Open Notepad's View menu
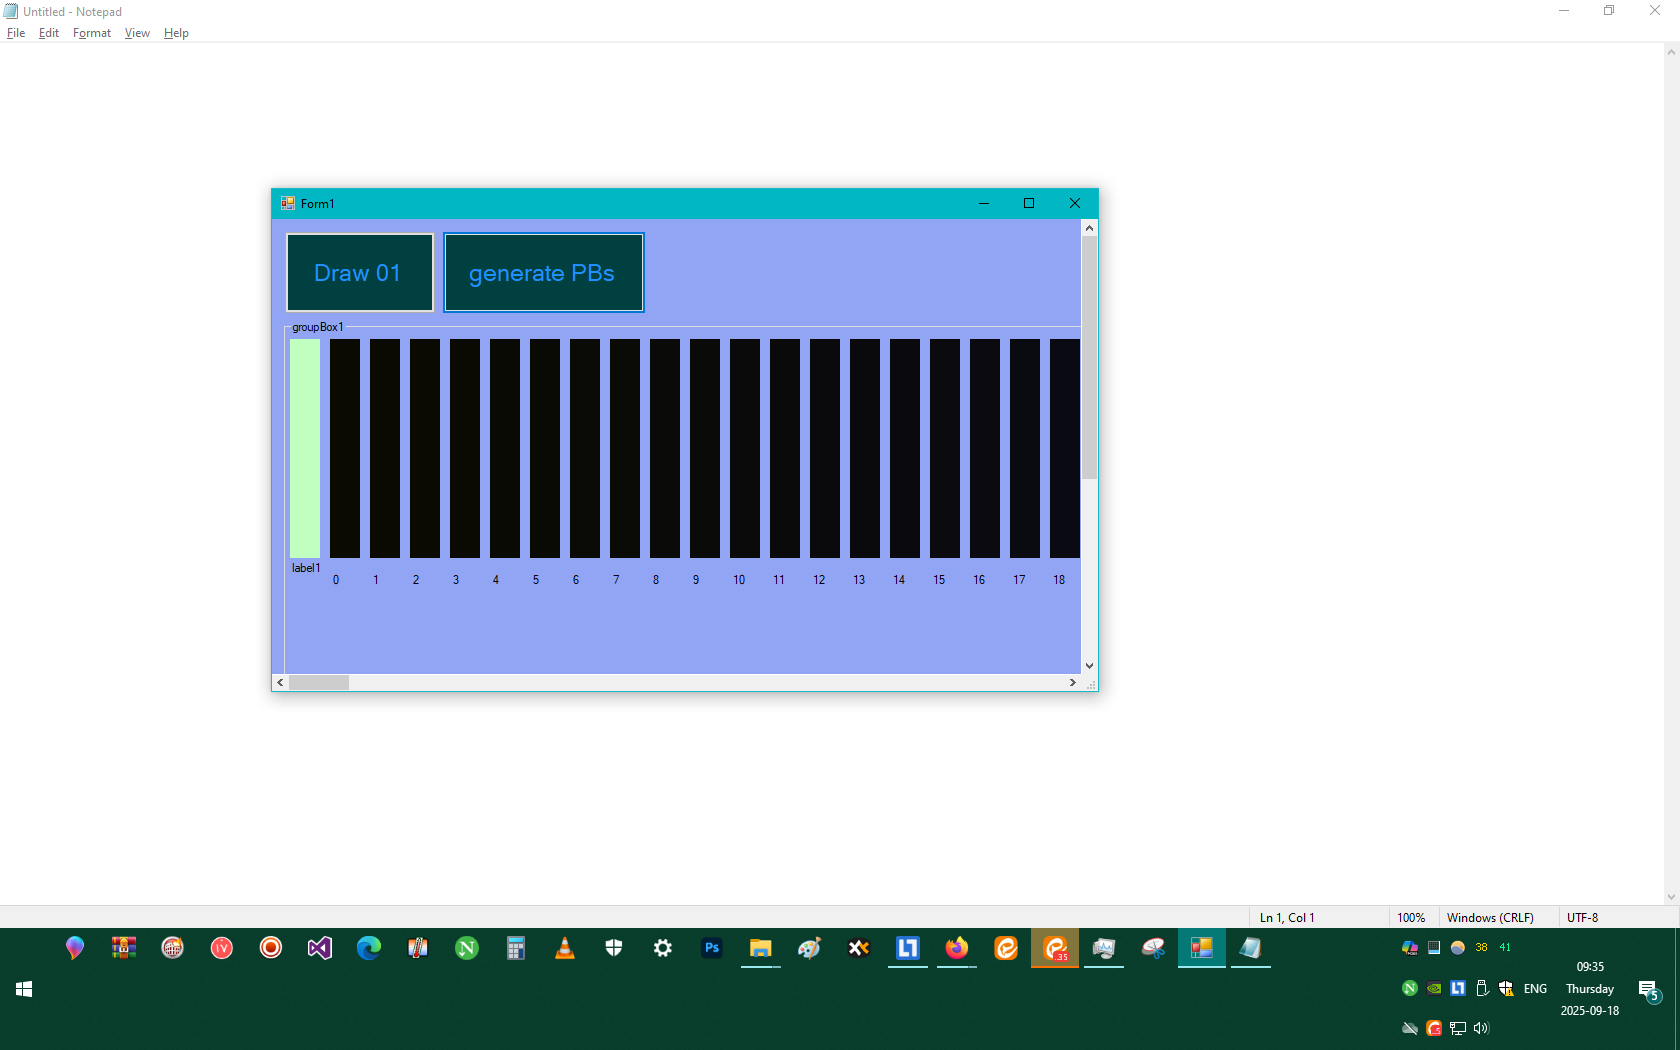Screen dimensions: 1680x1050 click(137, 32)
